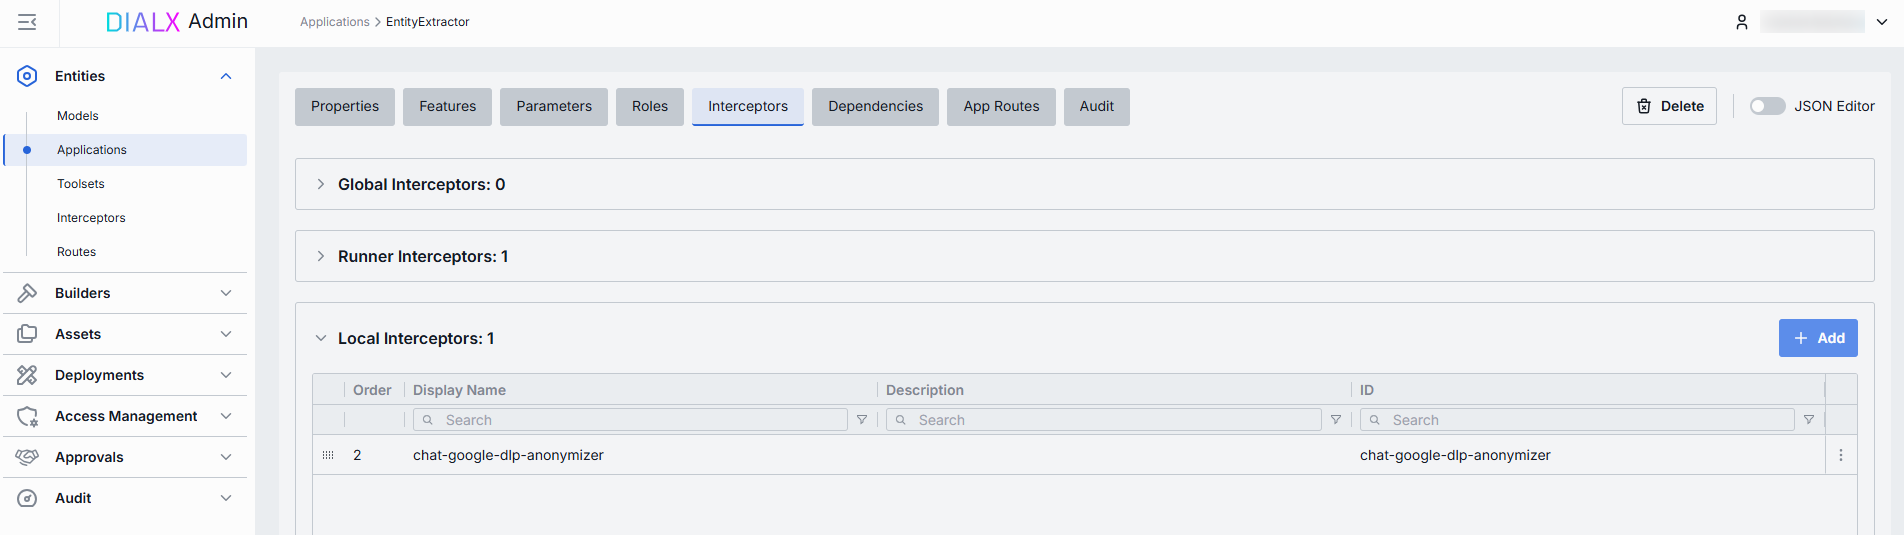The image size is (1904, 535).
Task: Collapse the Local Interceptors section
Action: (321, 338)
